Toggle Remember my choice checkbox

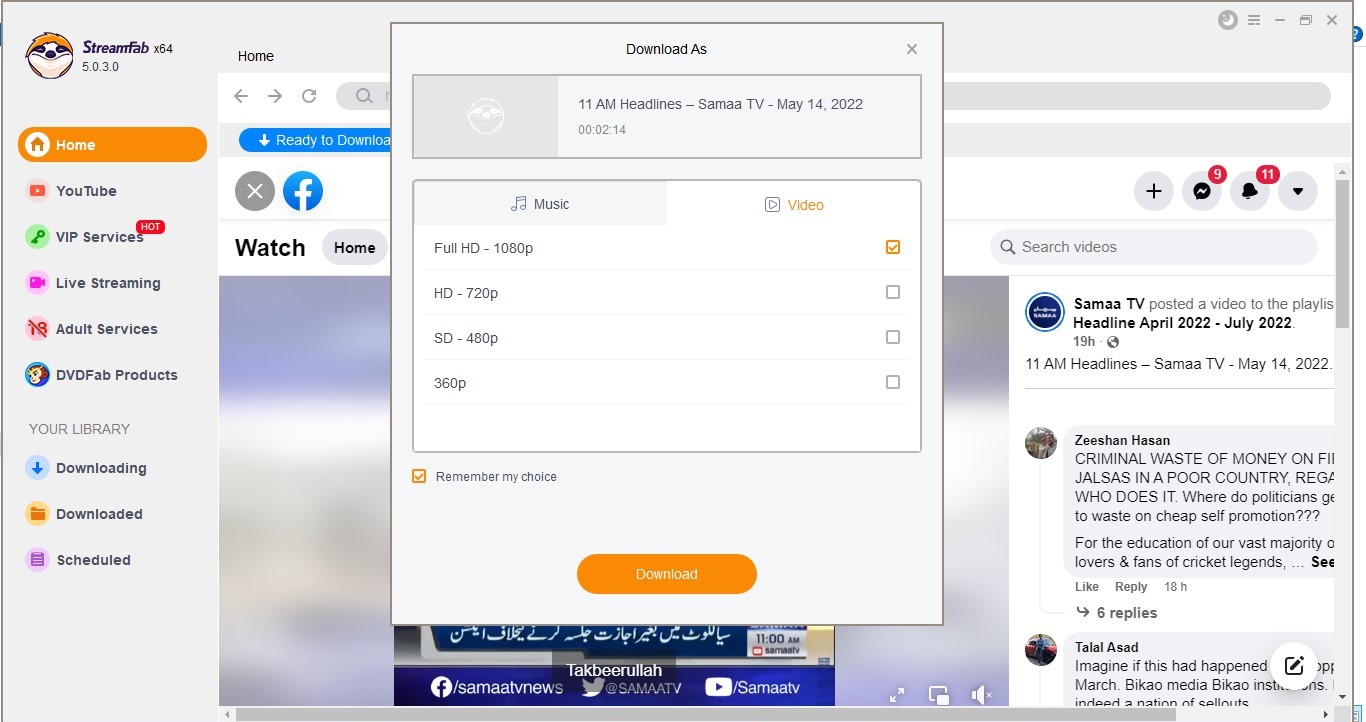click(x=420, y=476)
